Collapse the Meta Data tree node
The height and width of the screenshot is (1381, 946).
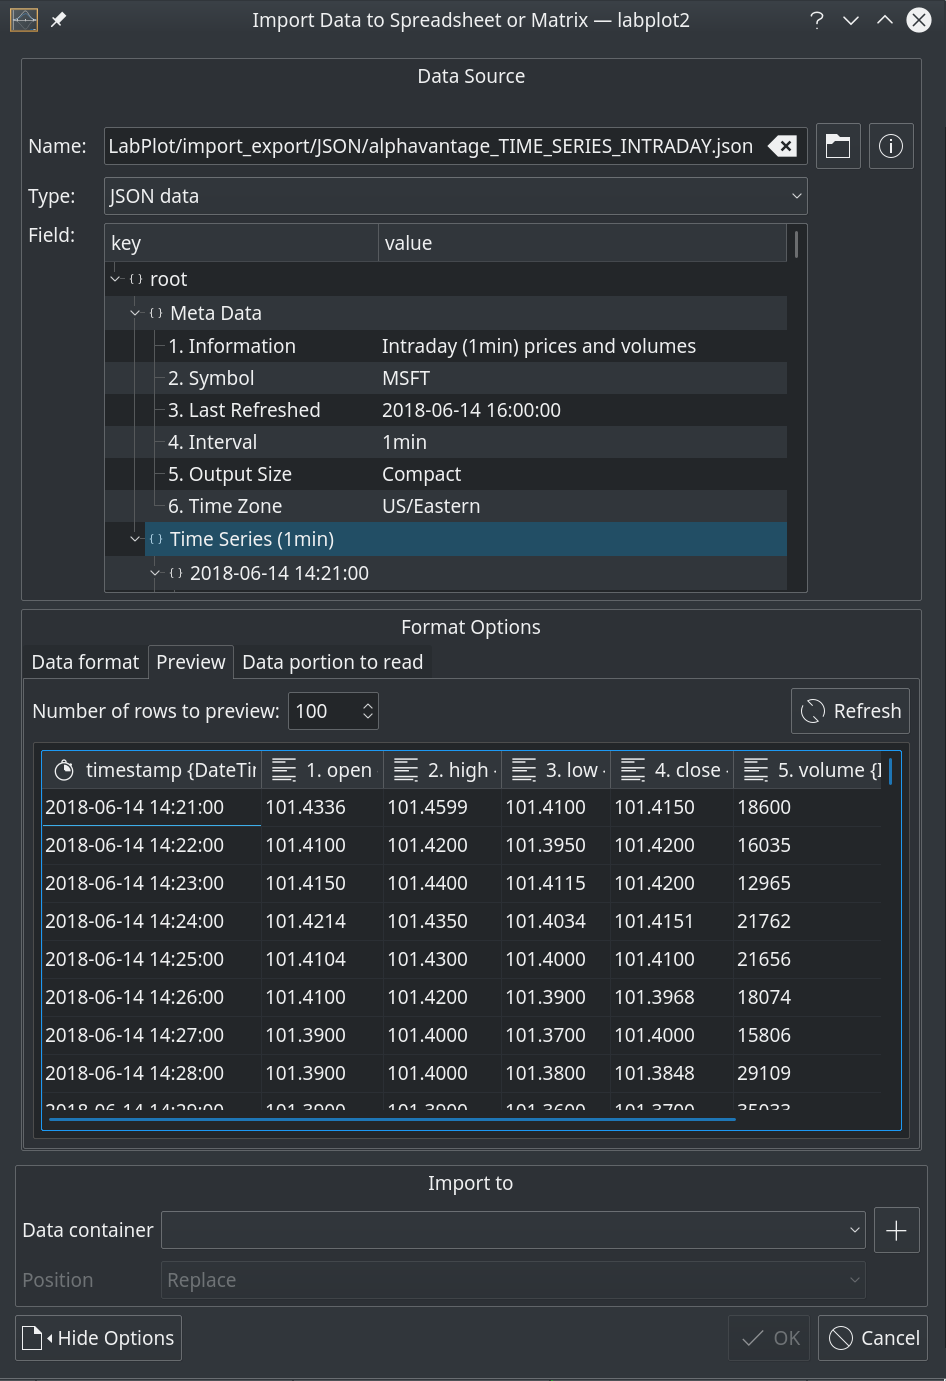point(135,312)
